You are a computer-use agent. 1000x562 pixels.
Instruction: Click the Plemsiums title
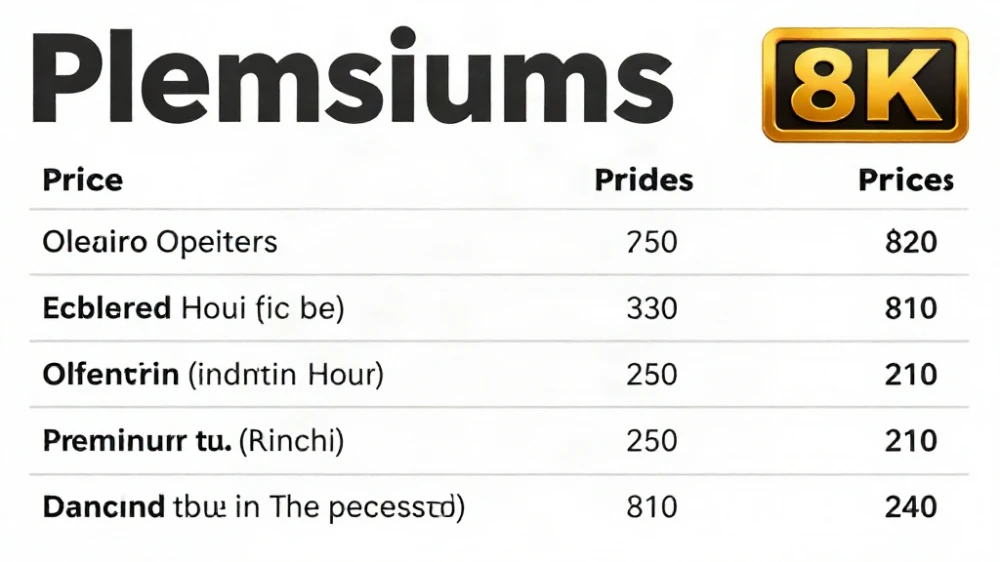[x=352, y=77]
